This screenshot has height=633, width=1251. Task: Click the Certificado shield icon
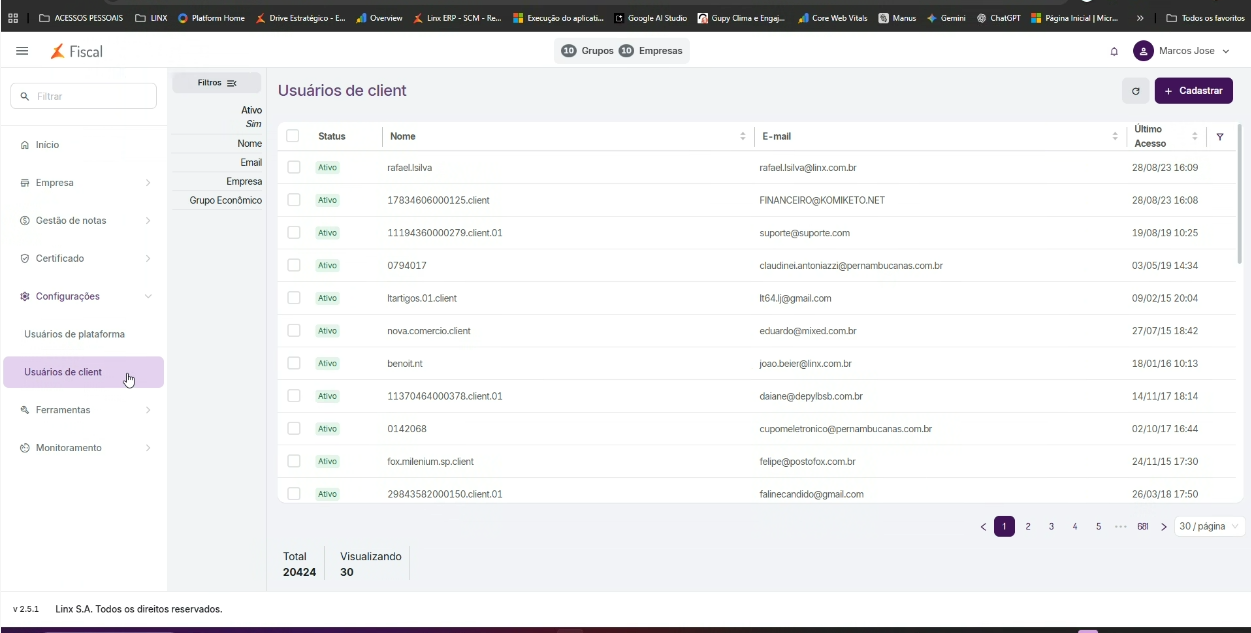25,259
